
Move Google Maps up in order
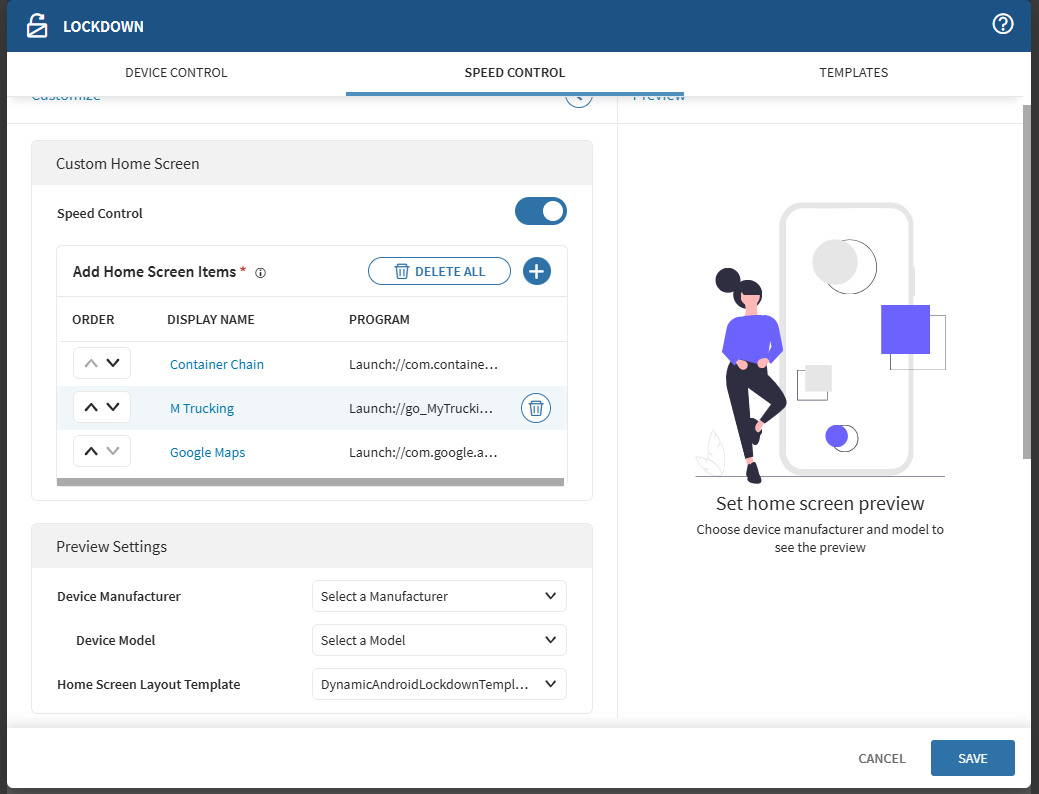click(x=91, y=452)
